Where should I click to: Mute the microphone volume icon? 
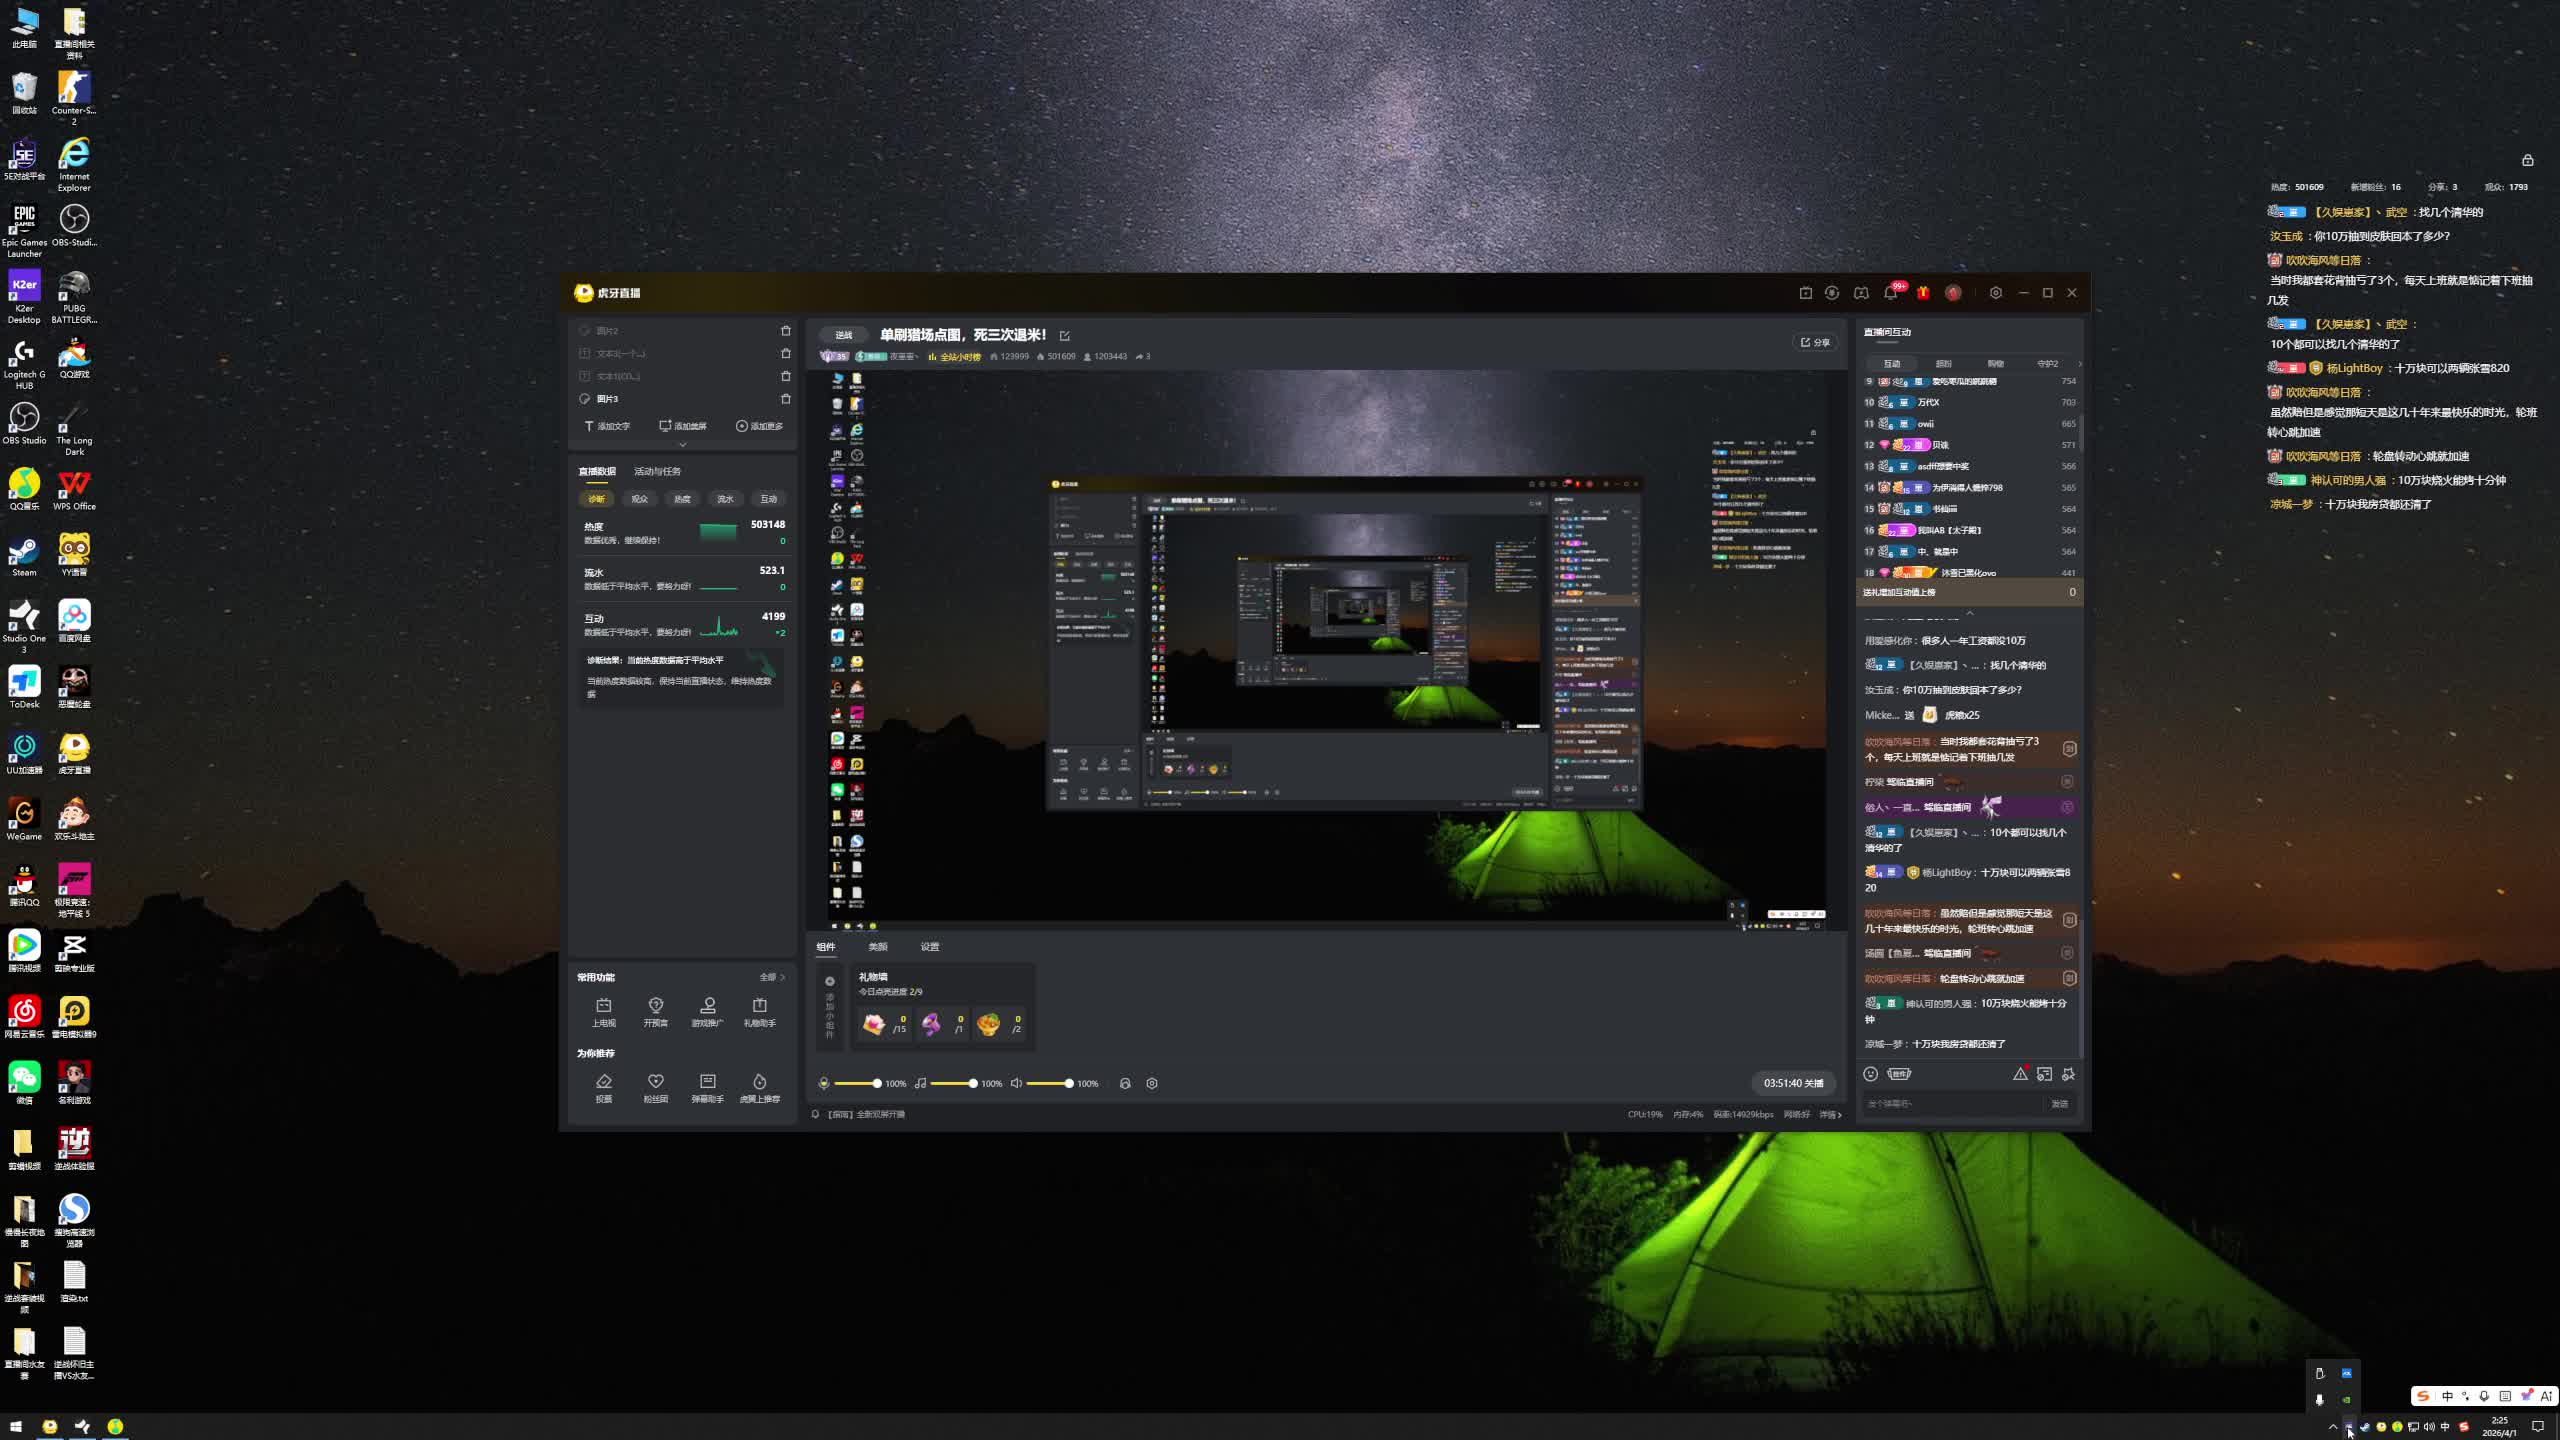point(823,1083)
